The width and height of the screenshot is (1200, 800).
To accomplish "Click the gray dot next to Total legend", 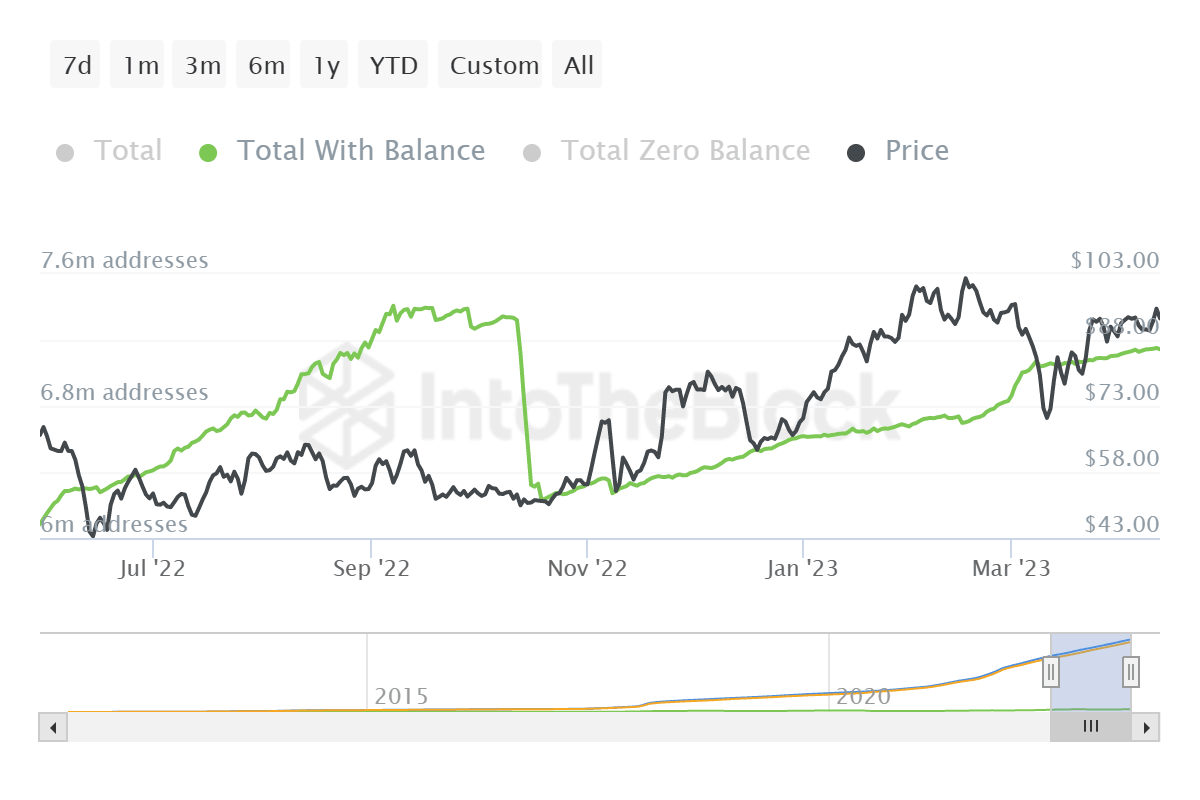I will [x=65, y=152].
